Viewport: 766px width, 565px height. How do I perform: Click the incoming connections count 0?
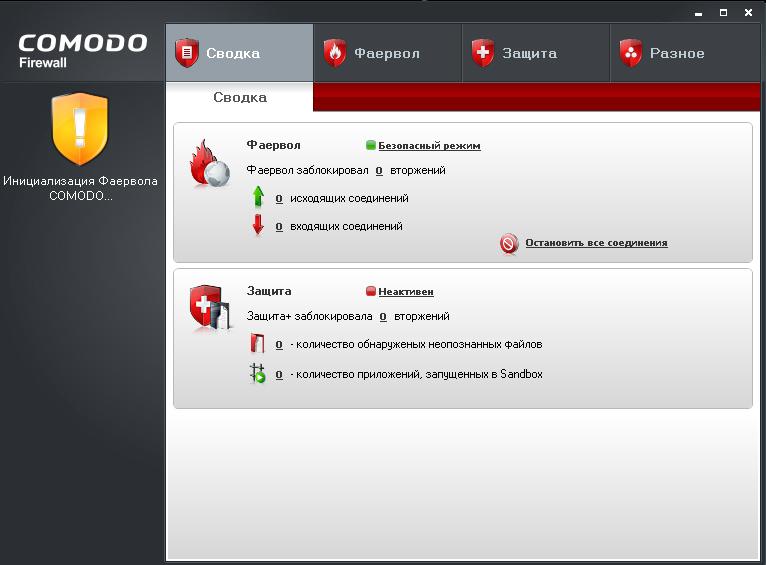[x=279, y=227]
